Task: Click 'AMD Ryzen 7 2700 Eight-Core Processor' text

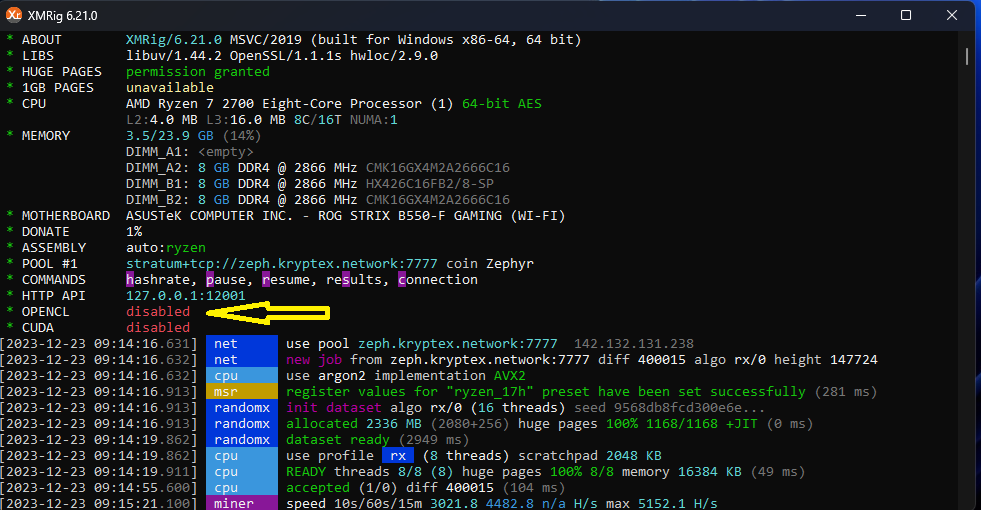Action: pyautogui.click(x=274, y=103)
